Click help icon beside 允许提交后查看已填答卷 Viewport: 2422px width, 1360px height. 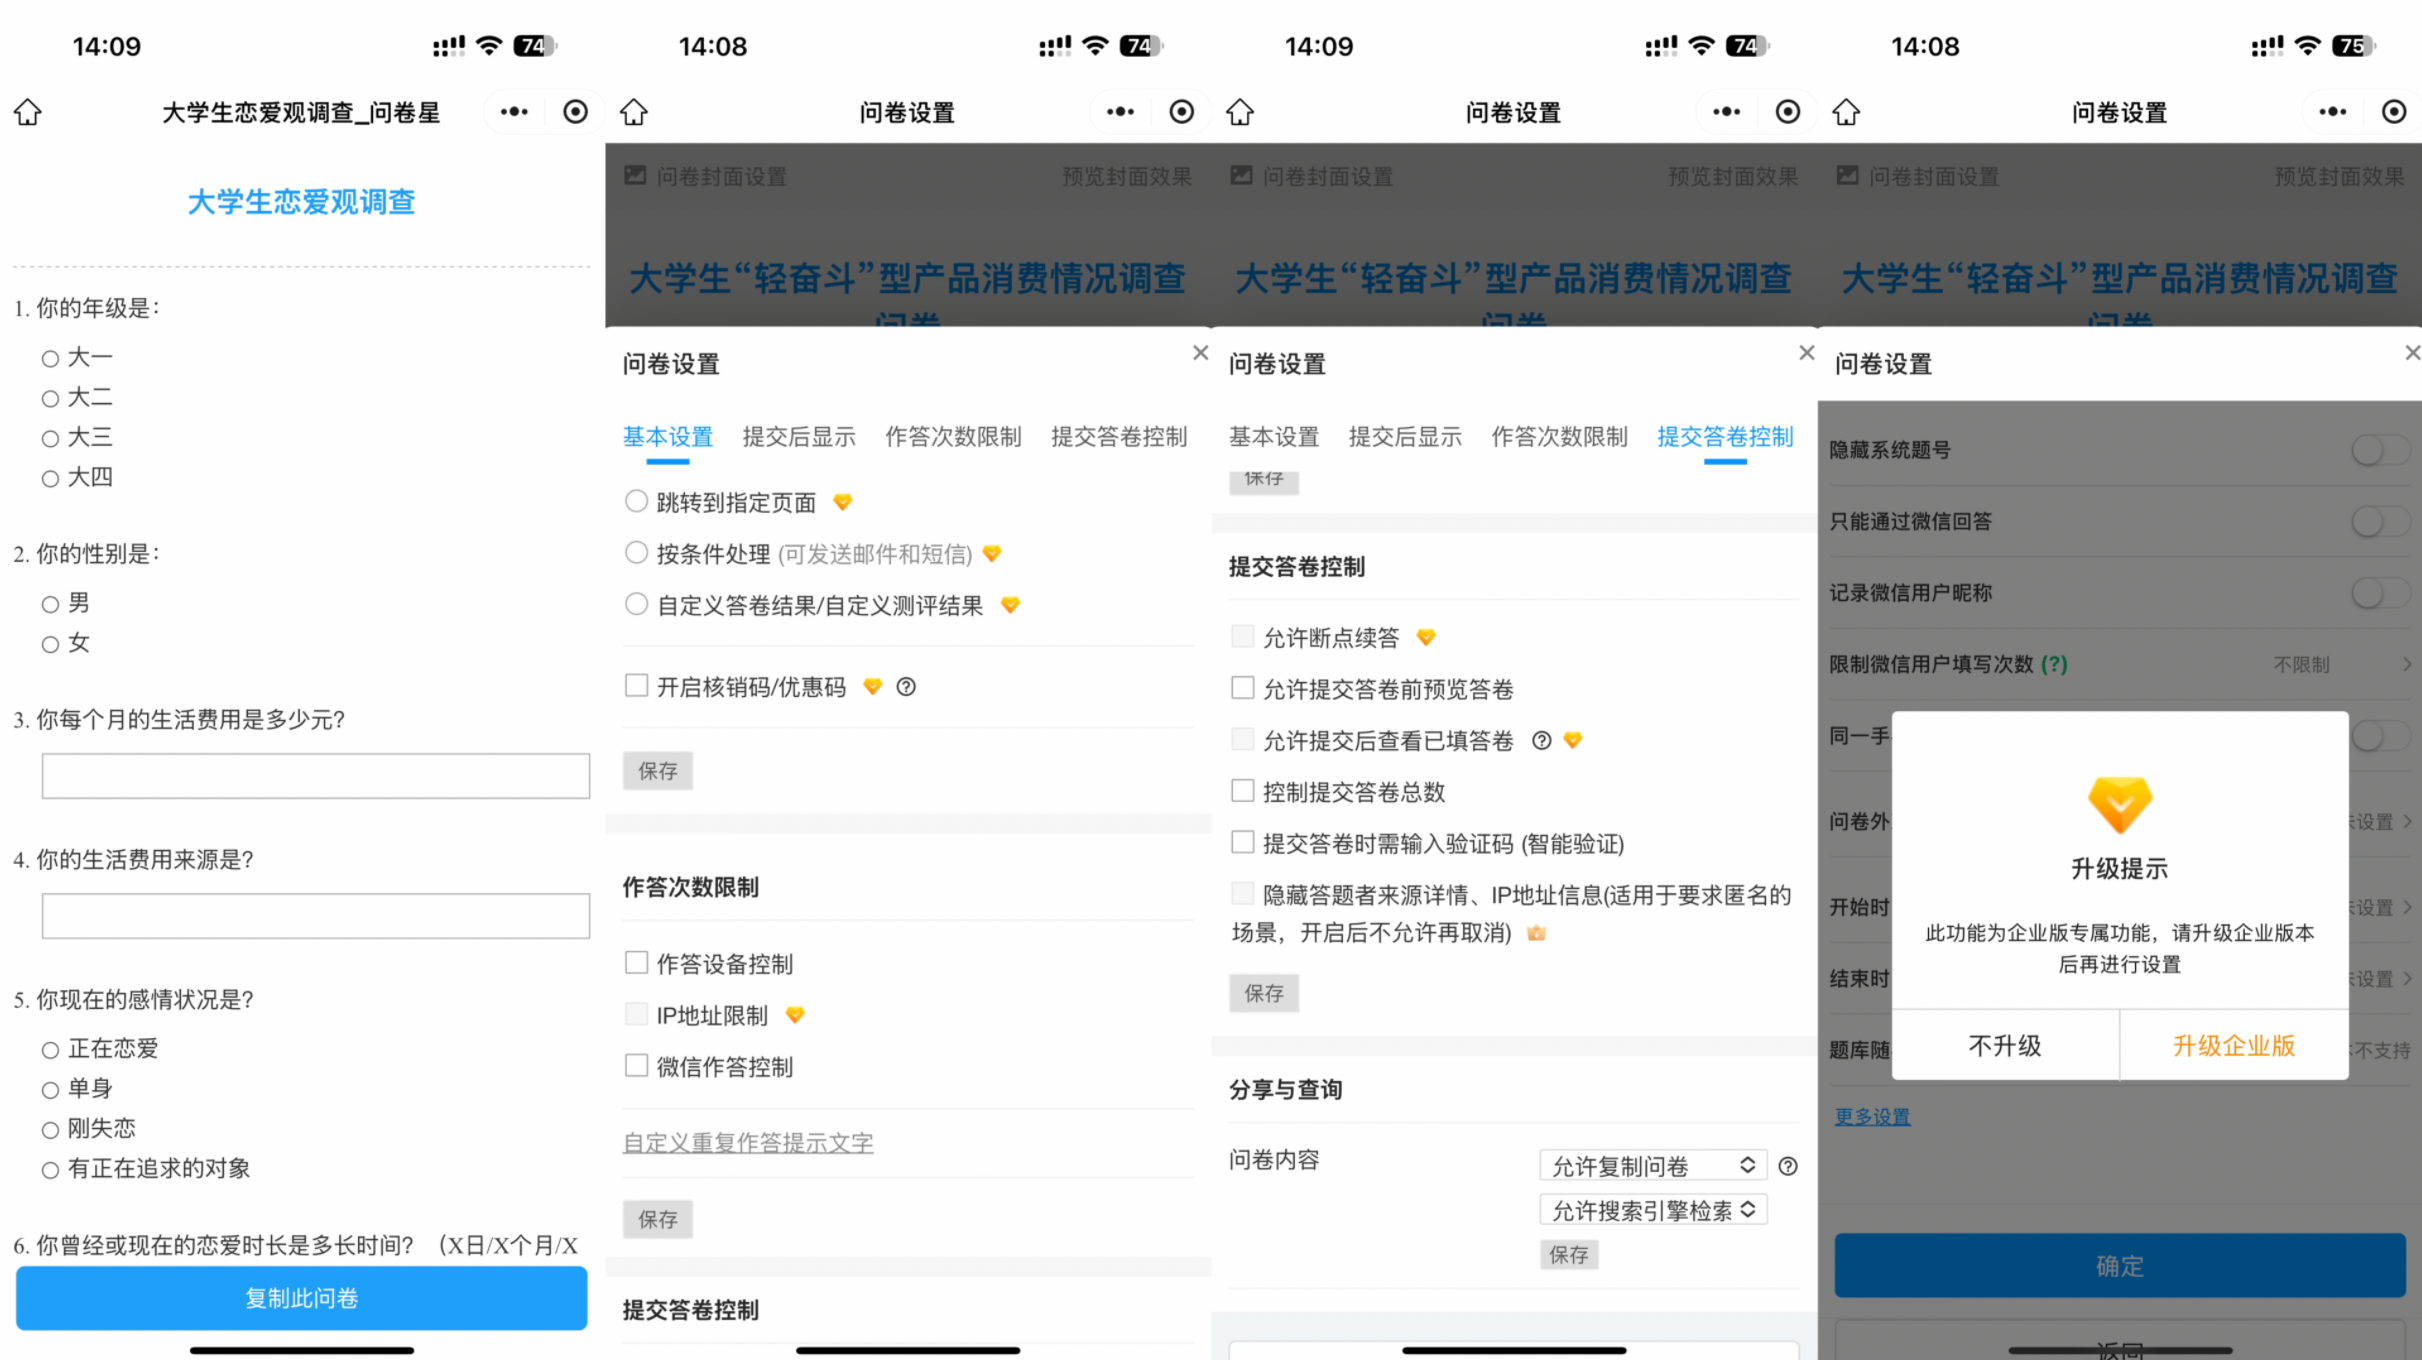[x=1542, y=740]
